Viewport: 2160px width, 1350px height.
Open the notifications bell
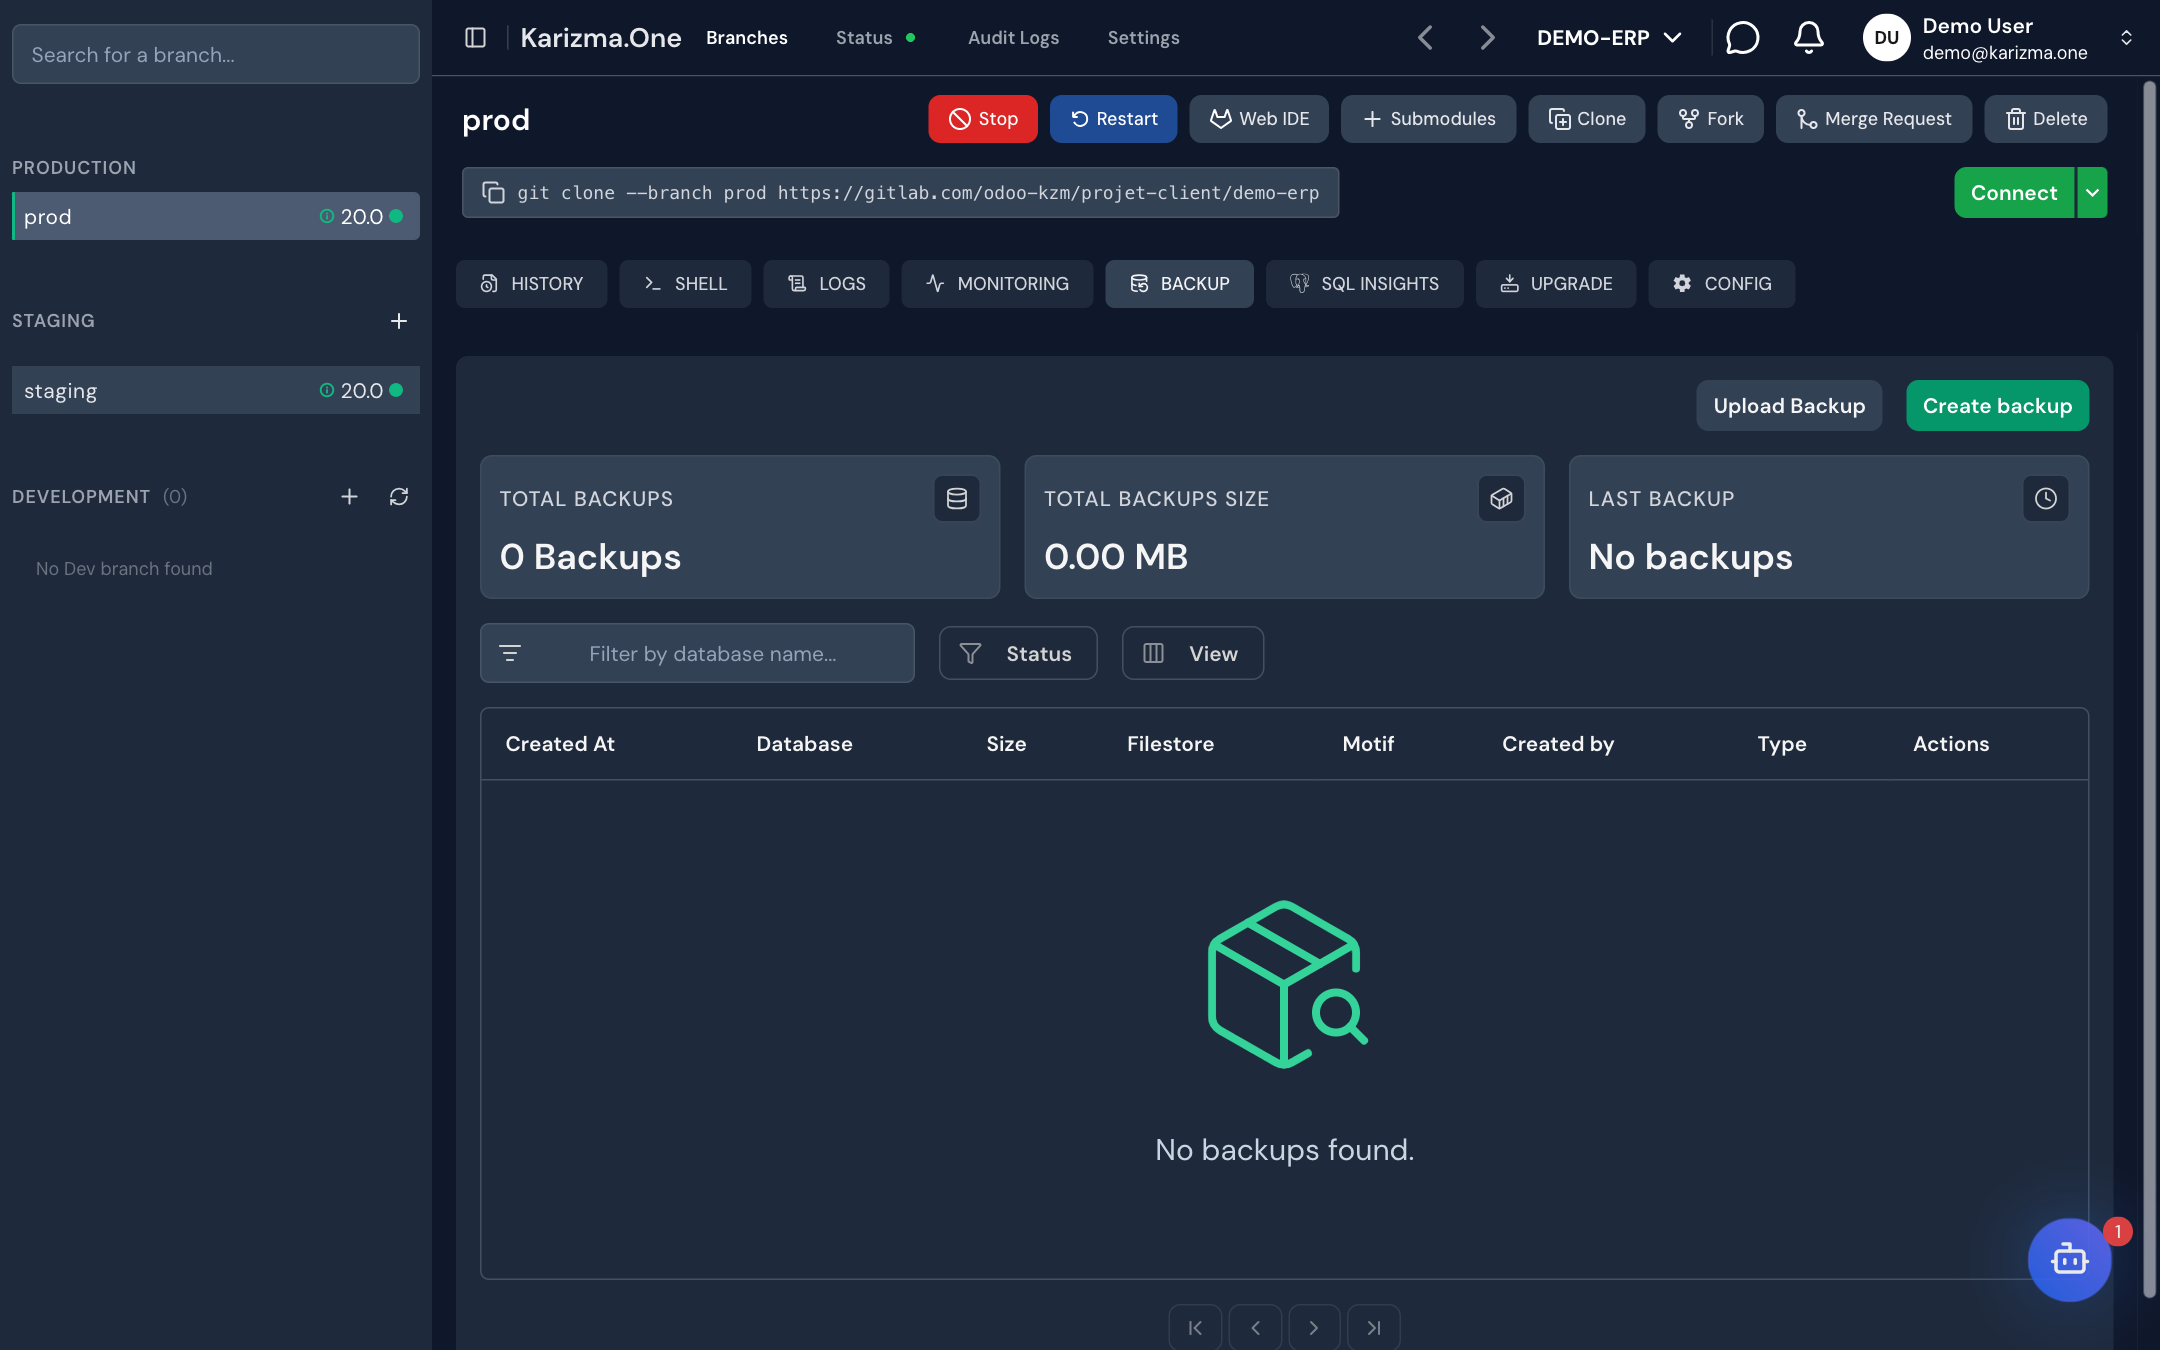[x=1808, y=38]
